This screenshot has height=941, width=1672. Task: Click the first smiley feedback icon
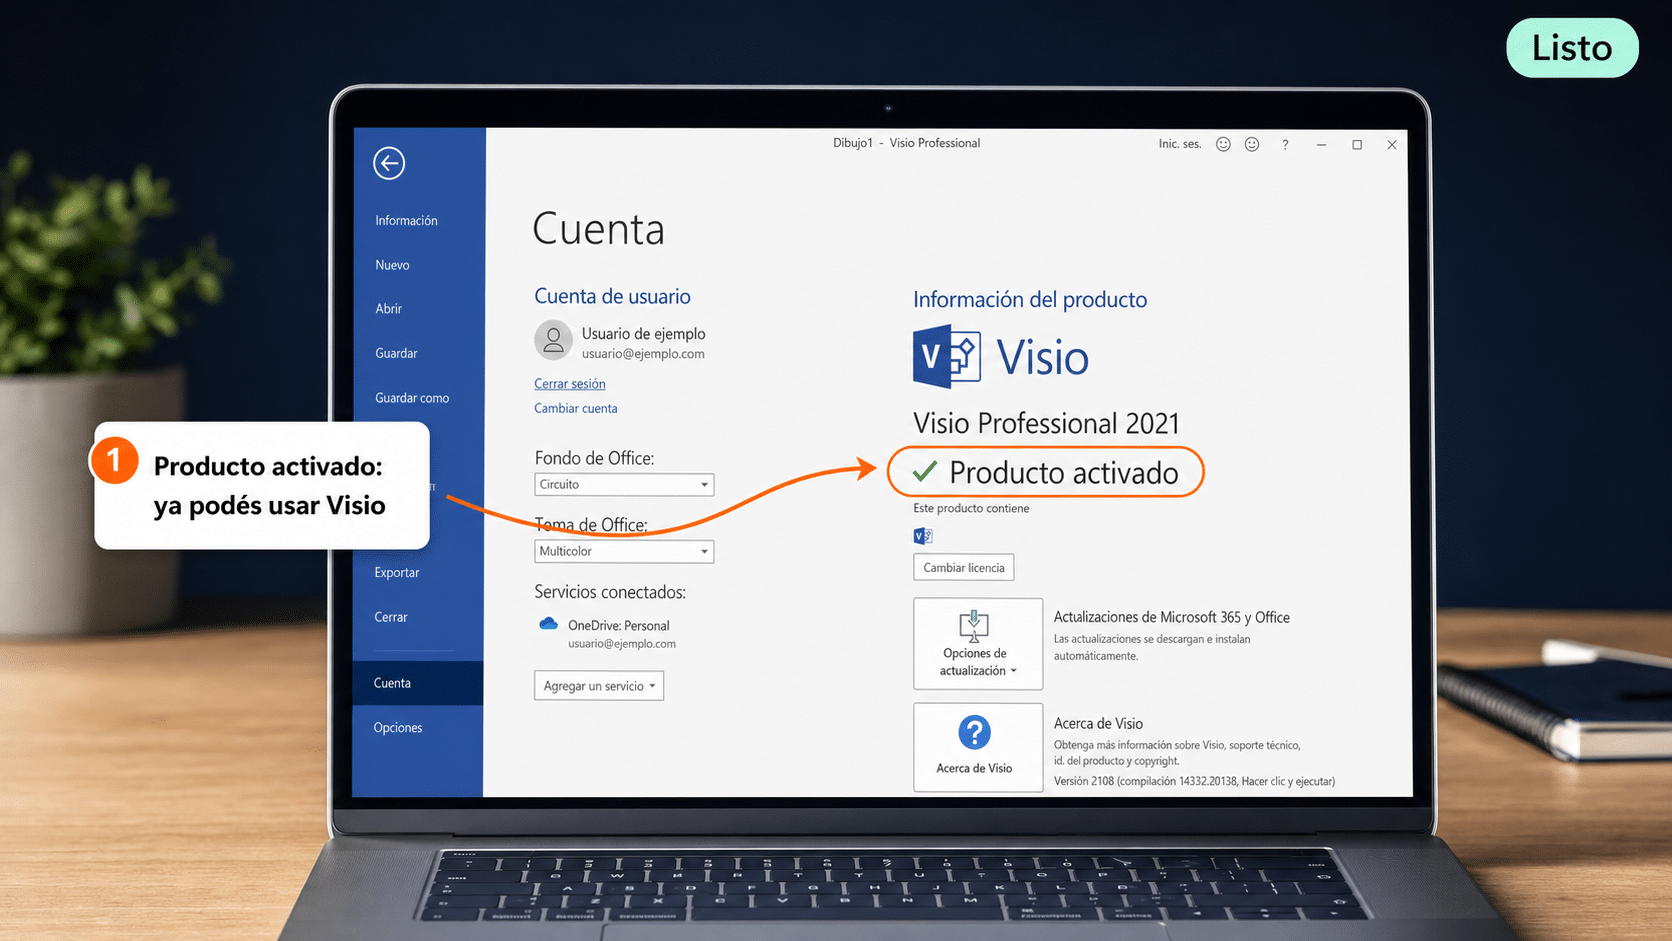click(1223, 144)
